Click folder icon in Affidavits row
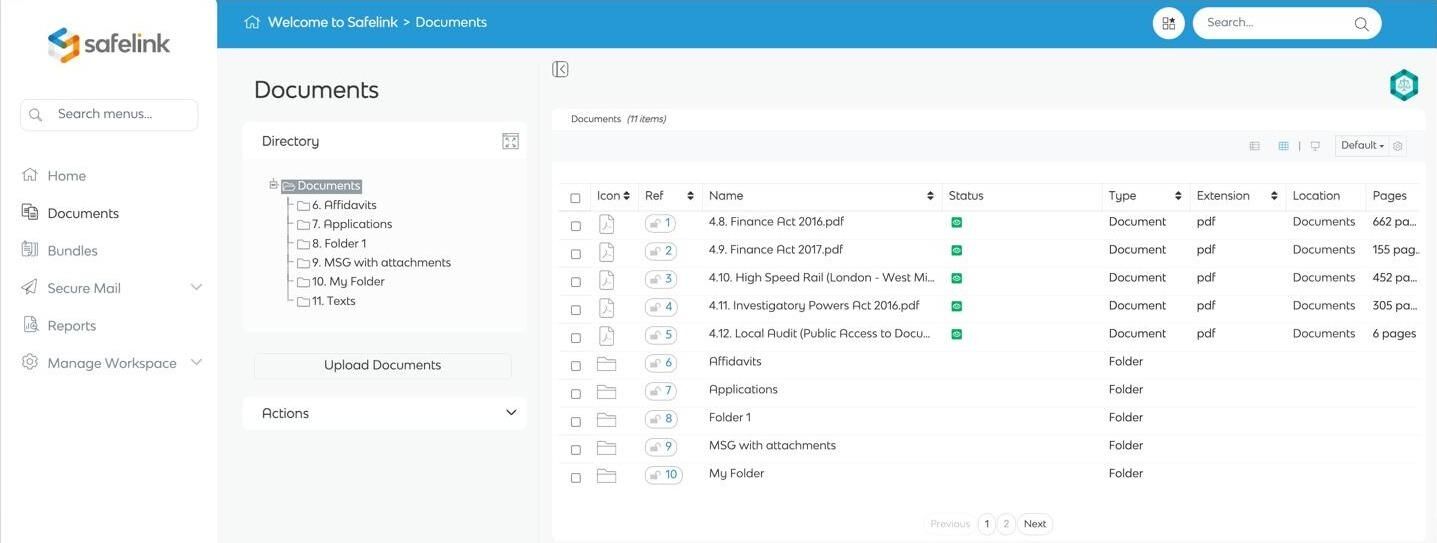This screenshot has height=543, width=1437. pos(606,364)
